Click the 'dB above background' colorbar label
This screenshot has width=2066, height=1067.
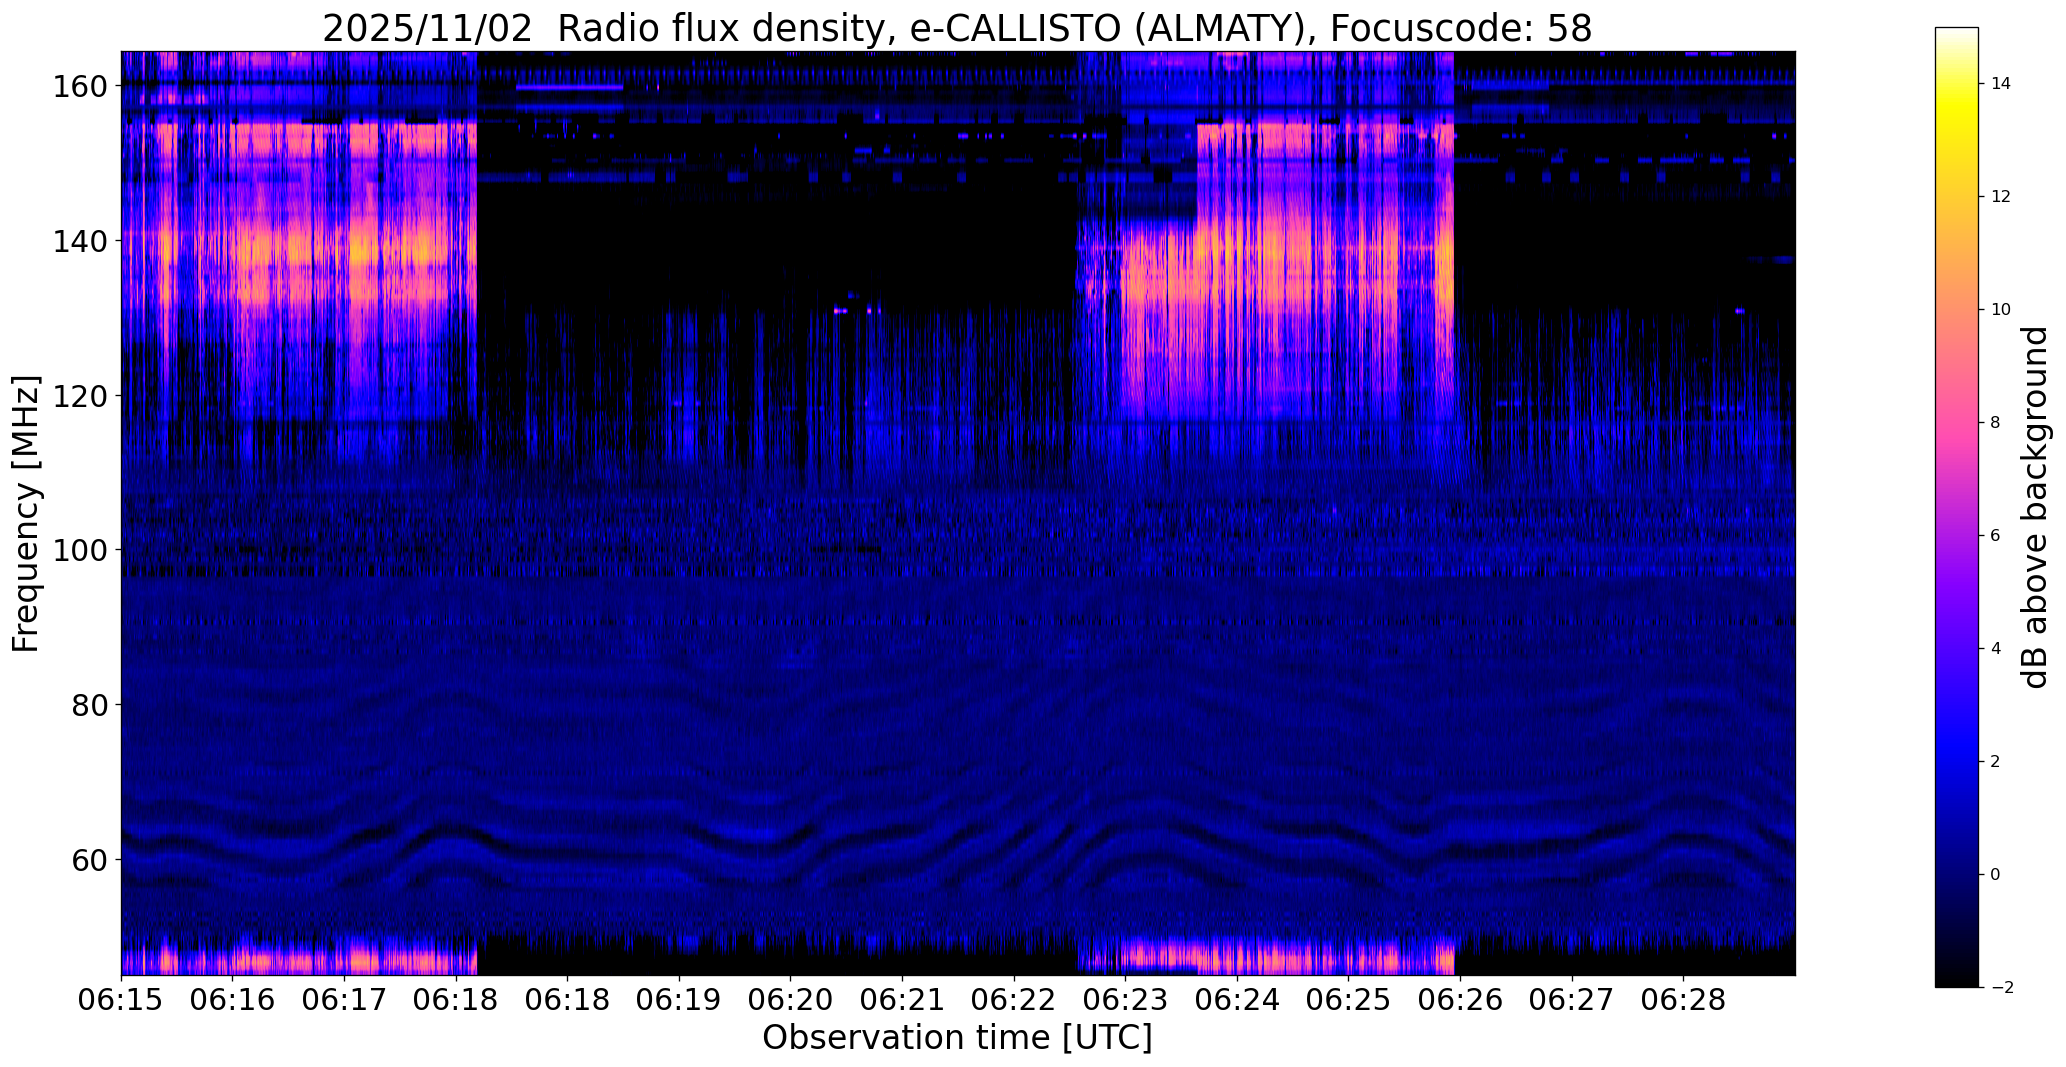pos(2035,508)
